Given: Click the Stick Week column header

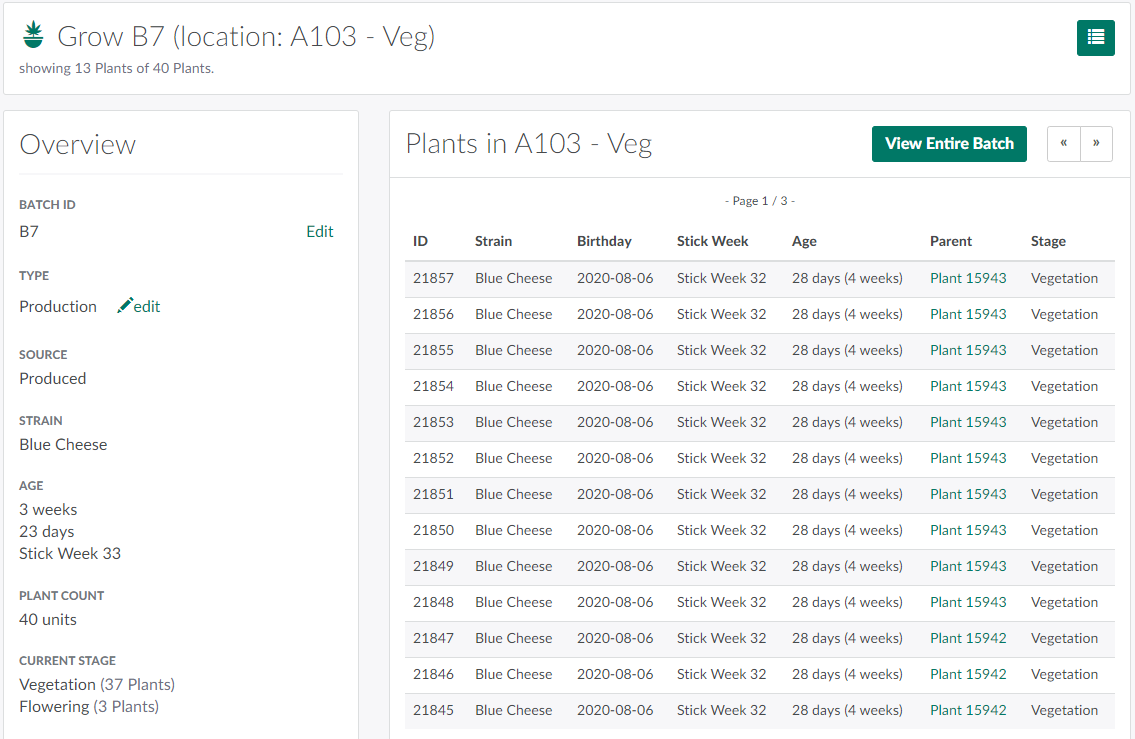Looking at the screenshot, I should [x=712, y=241].
